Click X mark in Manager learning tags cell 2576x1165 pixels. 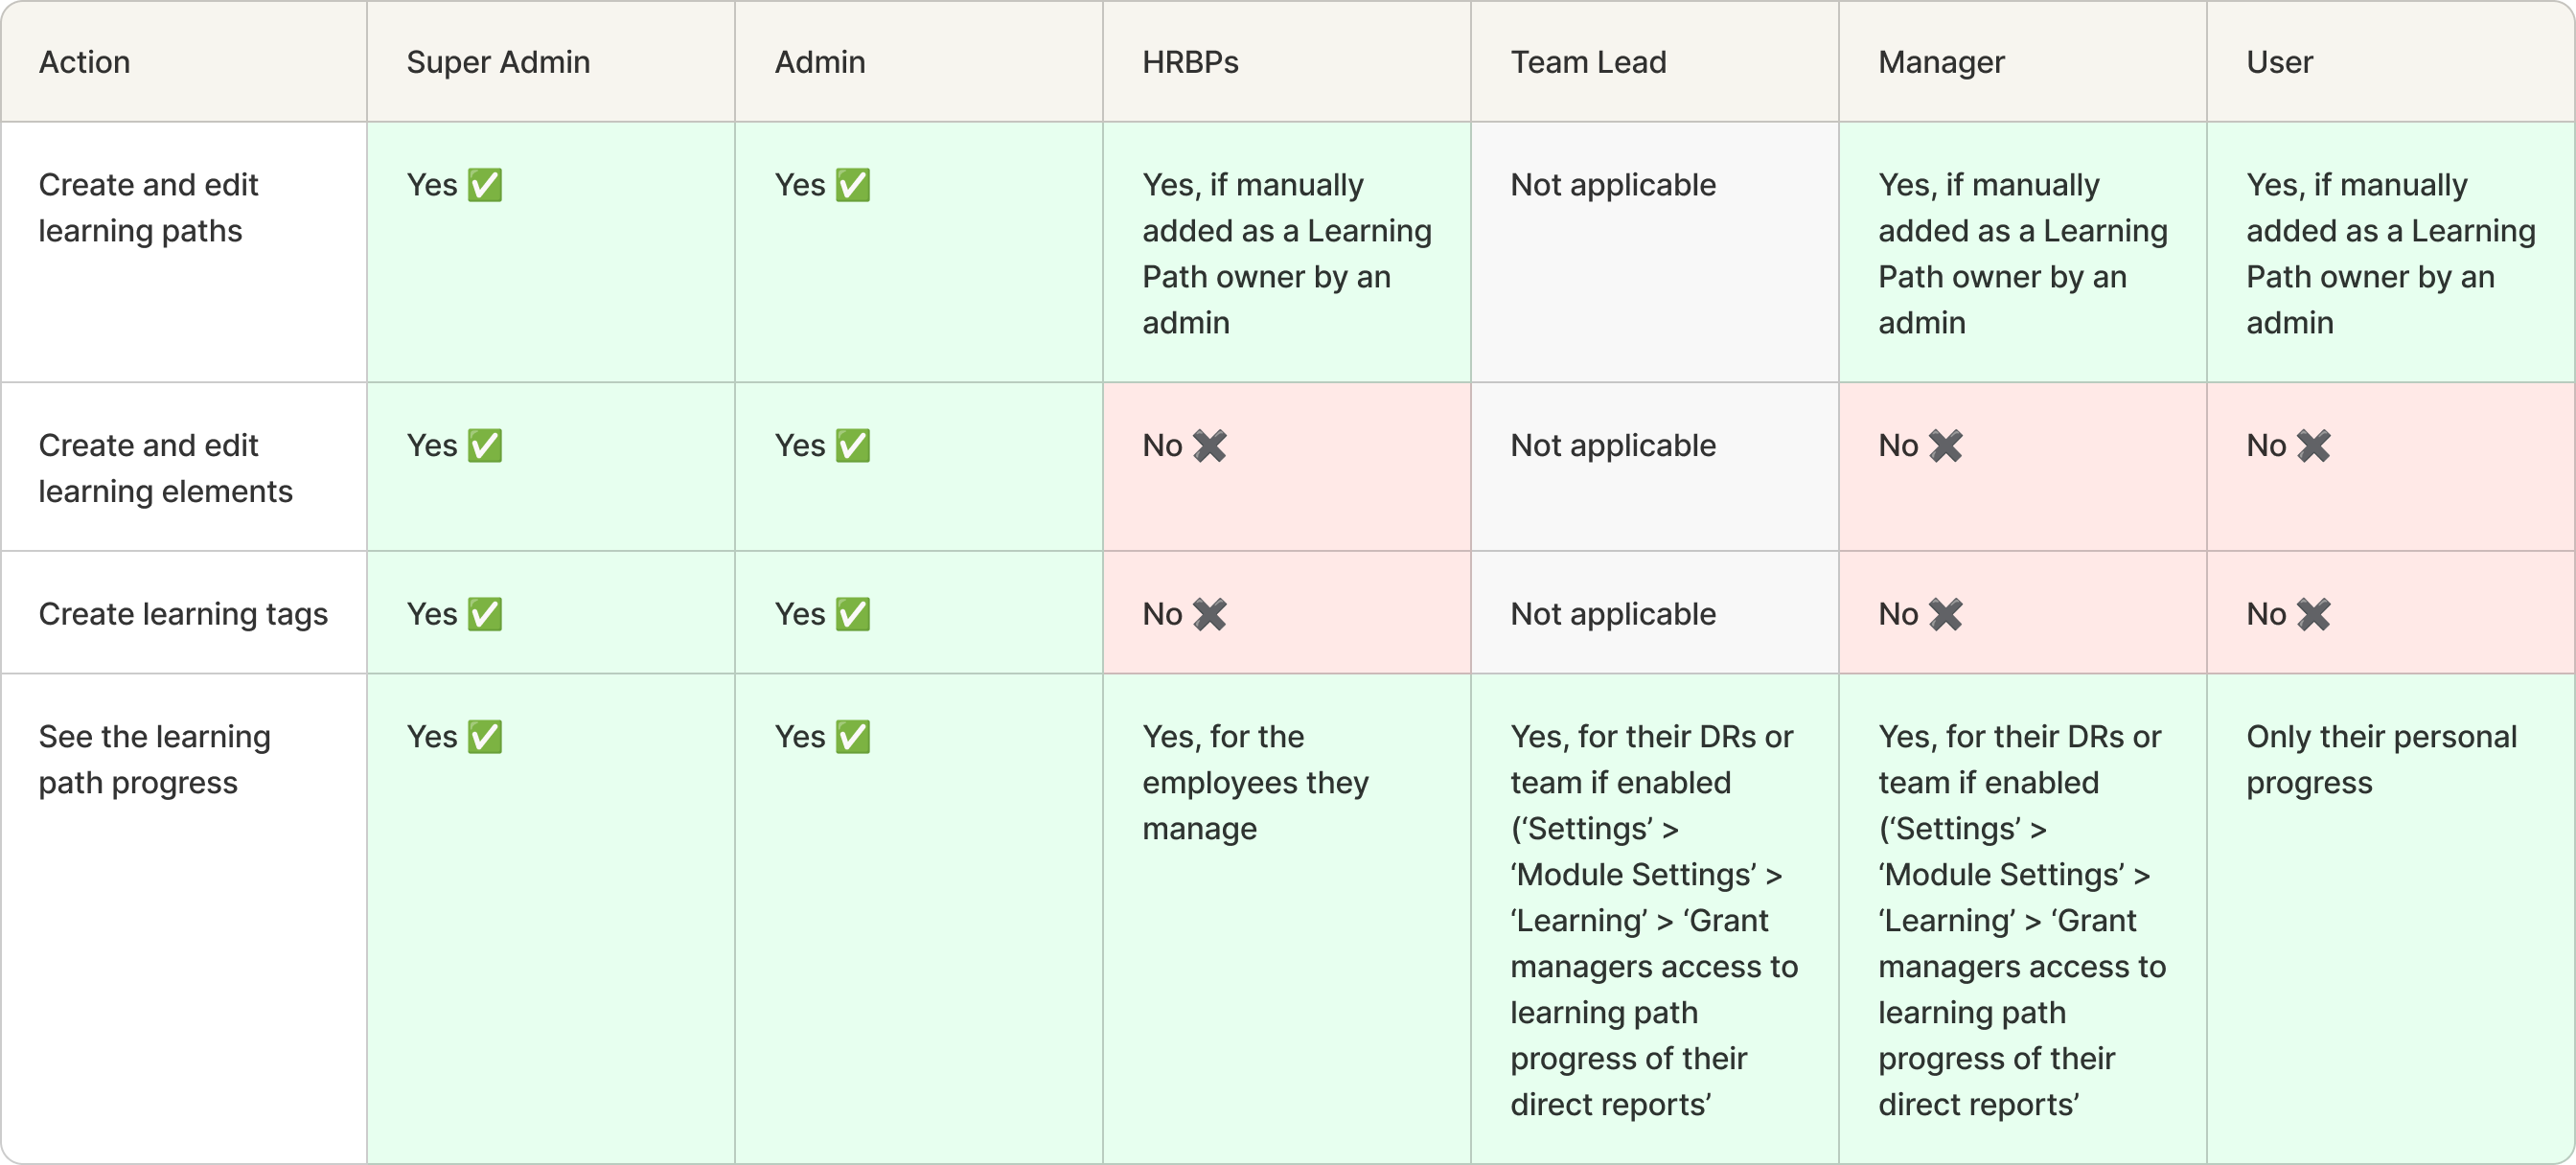[1946, 614]
